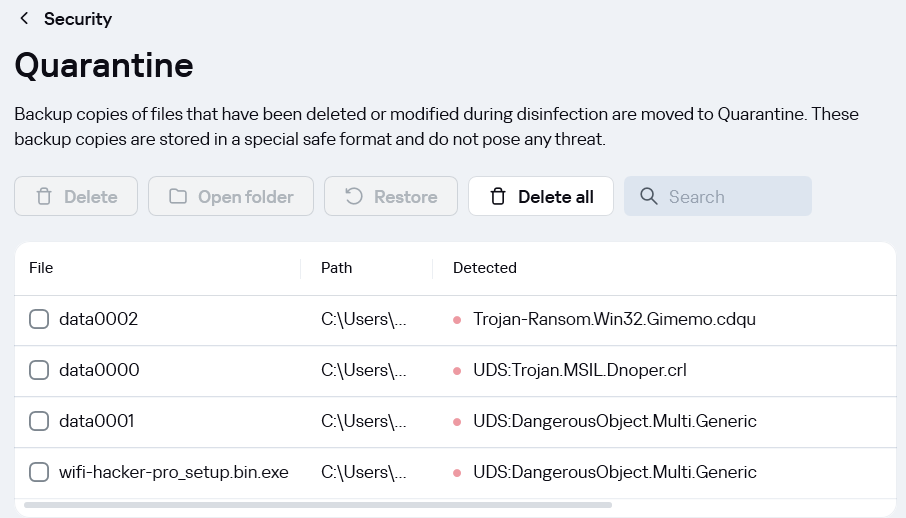Click the trash icon on Delete all
906x518 pixels.
pyautogui.click(x=497, y=197)
